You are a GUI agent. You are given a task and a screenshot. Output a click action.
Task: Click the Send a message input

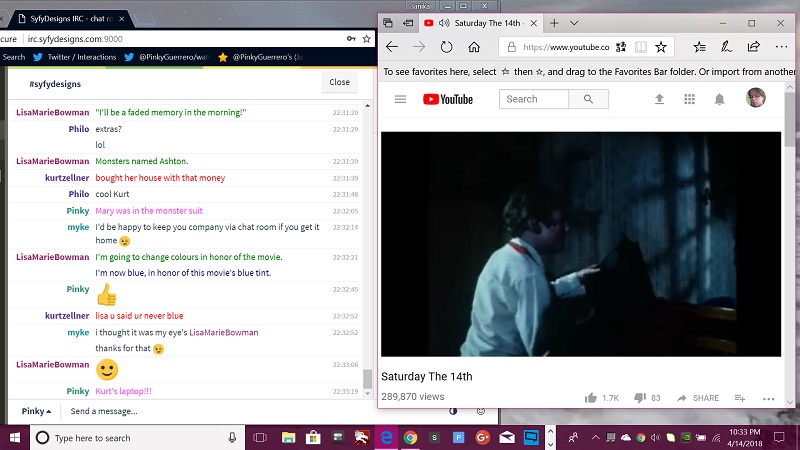coord(255,411)
